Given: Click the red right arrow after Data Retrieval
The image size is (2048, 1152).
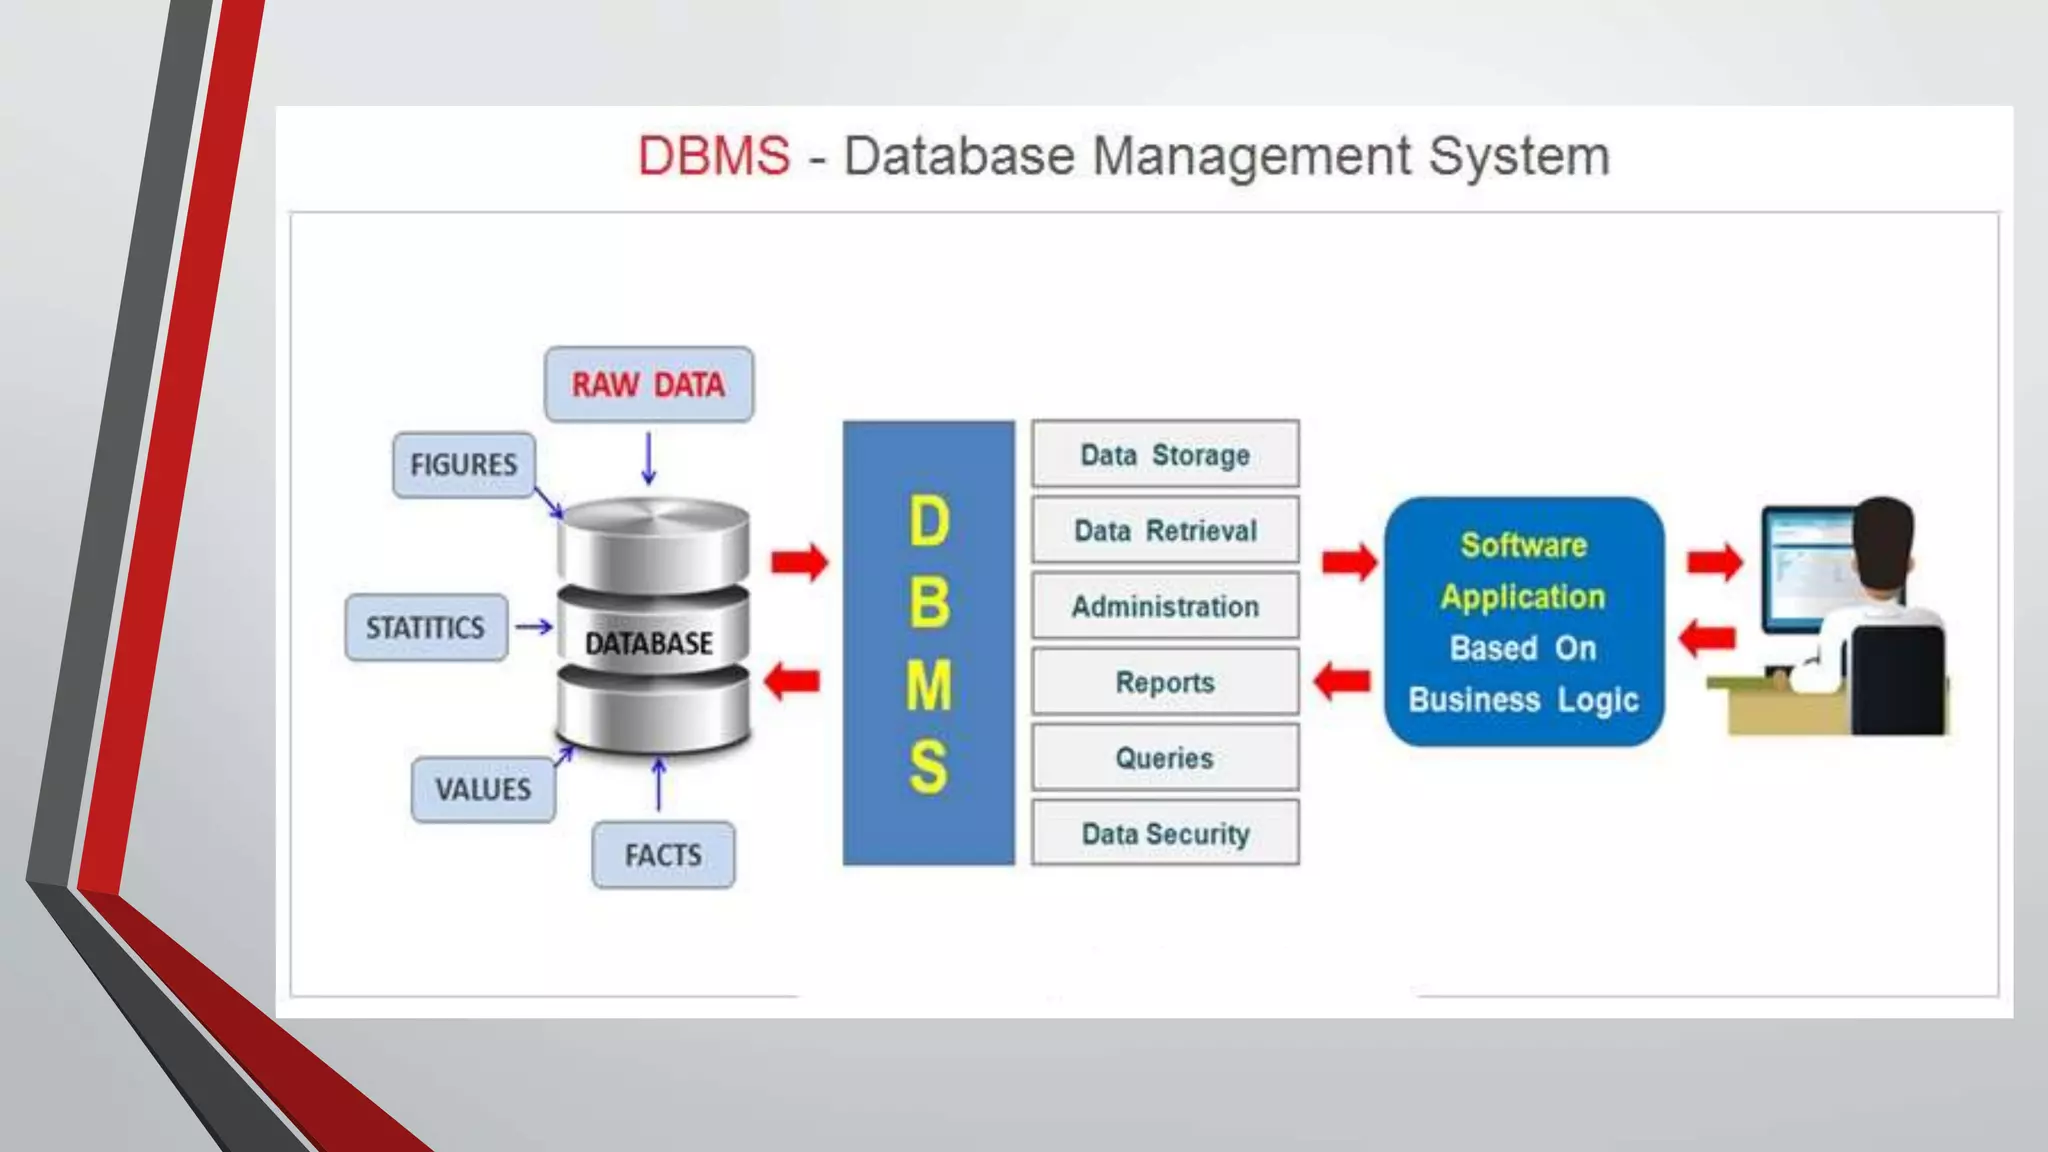Looking at the screenshot, I should tap(1349, 562).
